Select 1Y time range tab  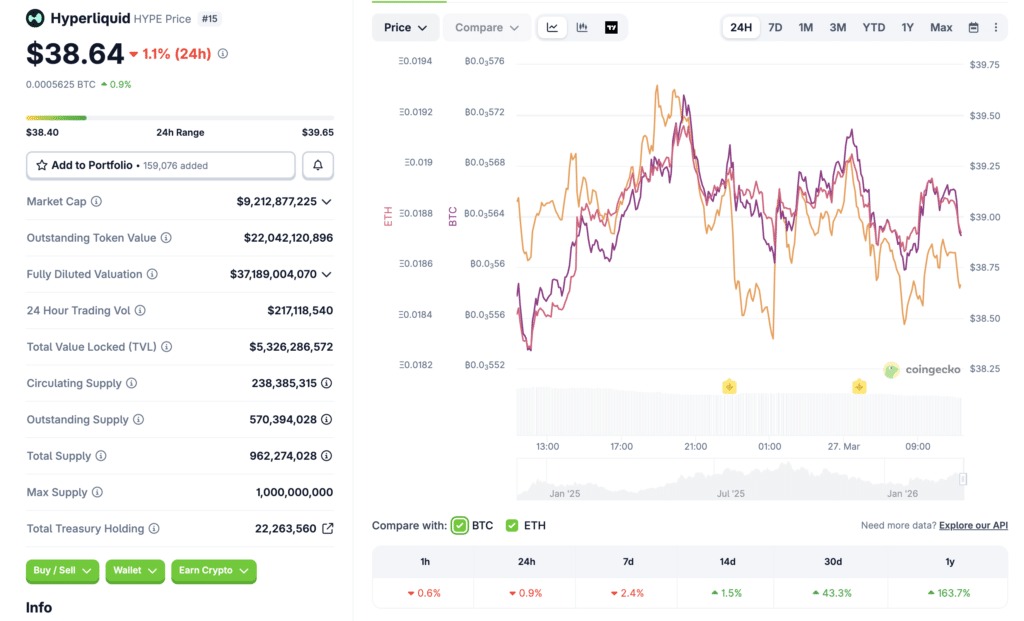click(x=908, y=27)
